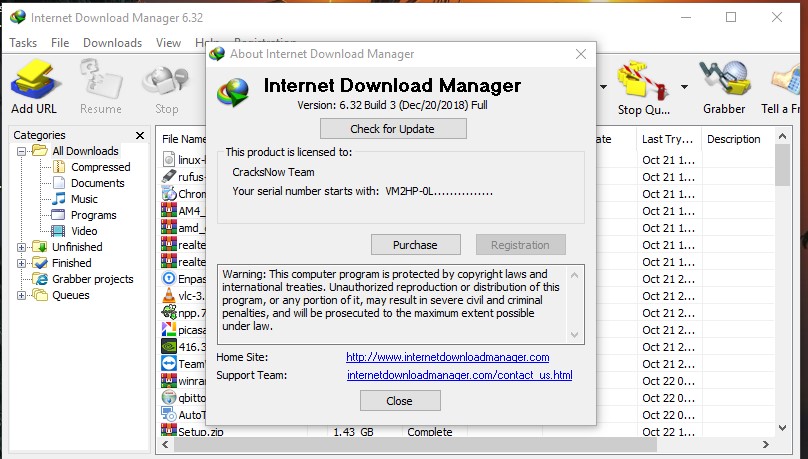
Task: Select the Compressed category
Action: (100, 167)
